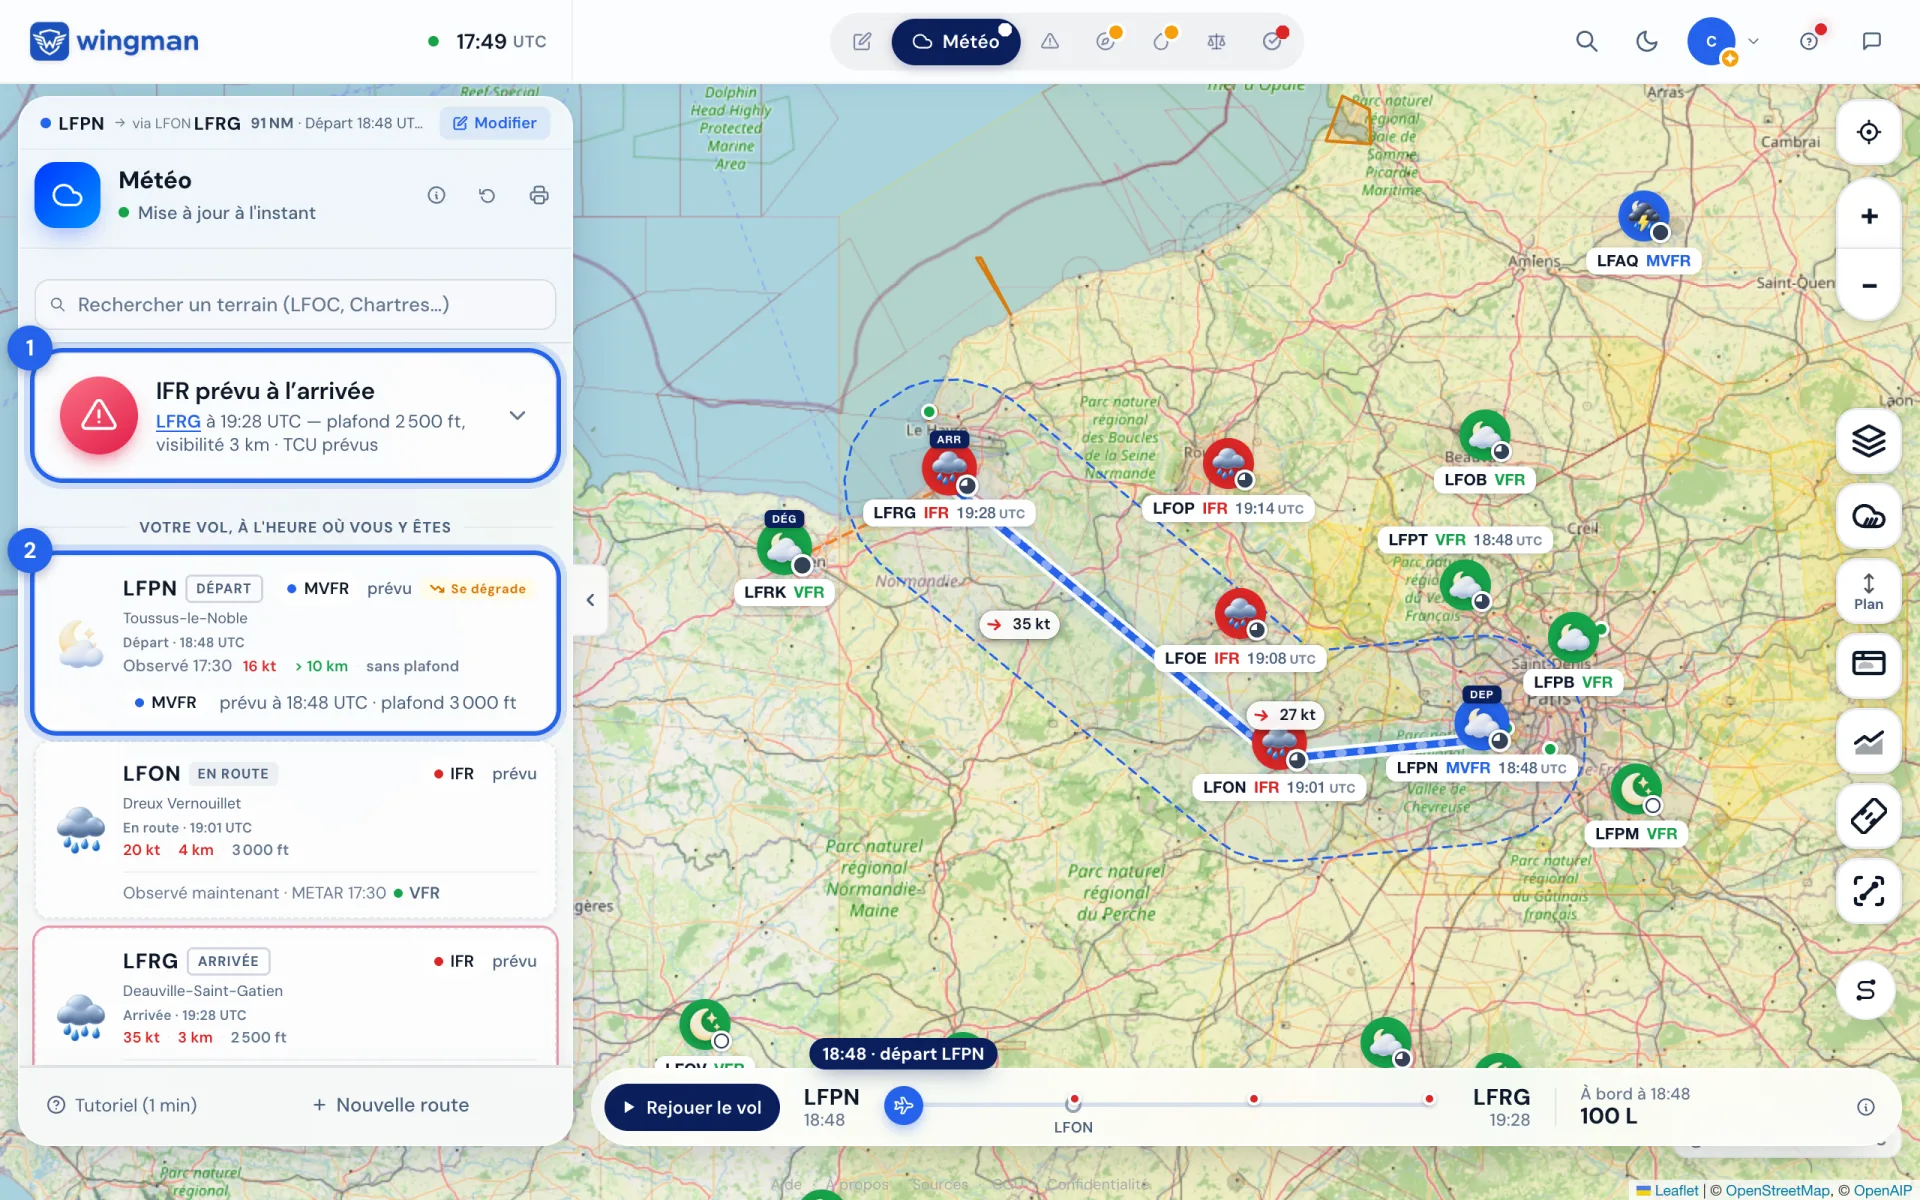The height and width of the screenshot is (1200, 1920).
Task: Click the airplane handle on flight timeline
Action: click(903, 1105)
